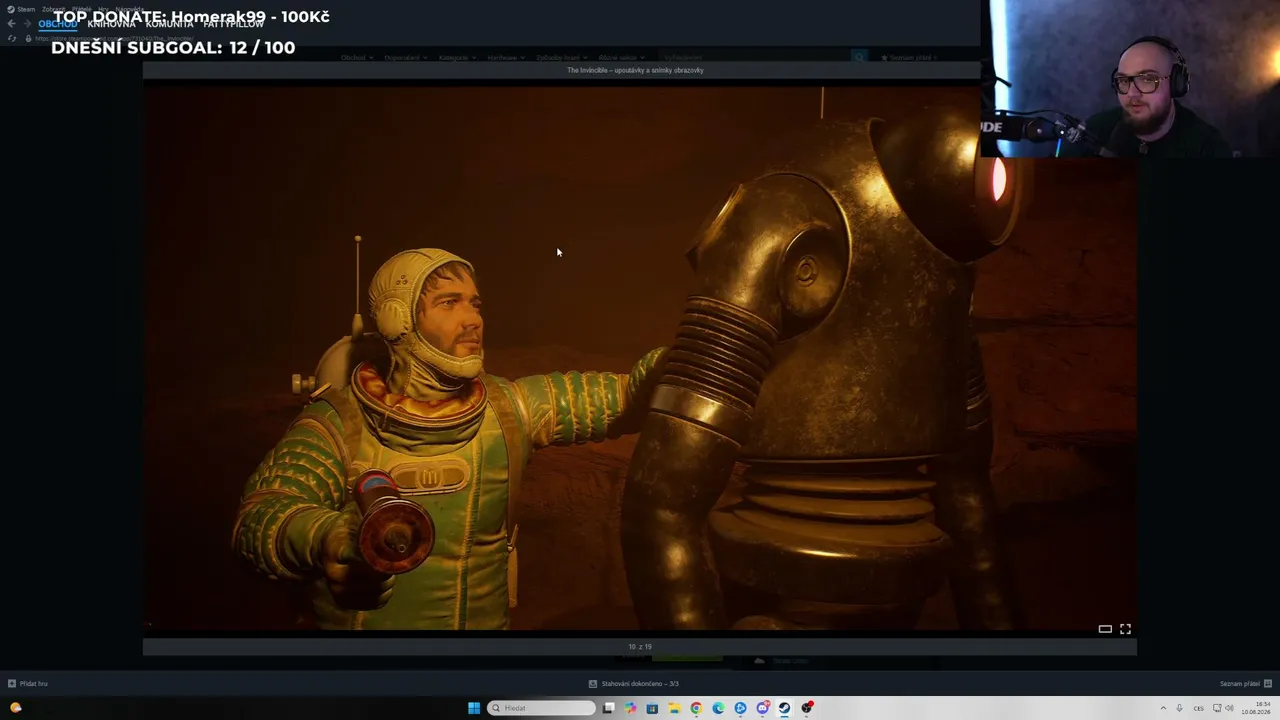Expand the Obchod dropdown in the store navigation
The image size is (1280, 720).
tap(357, 58)
